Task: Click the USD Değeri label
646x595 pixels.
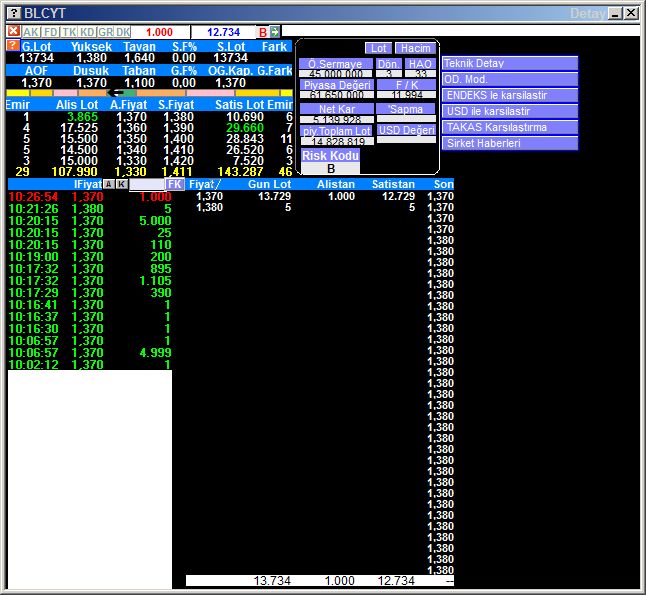Action: (x=407, y=130)
